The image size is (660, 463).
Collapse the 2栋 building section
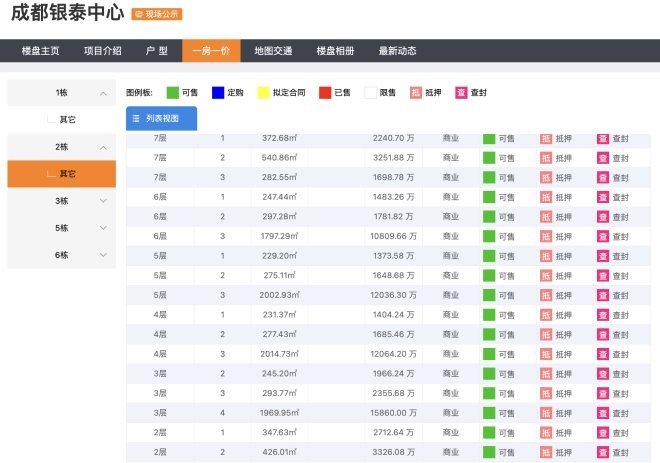coord(103,147)
